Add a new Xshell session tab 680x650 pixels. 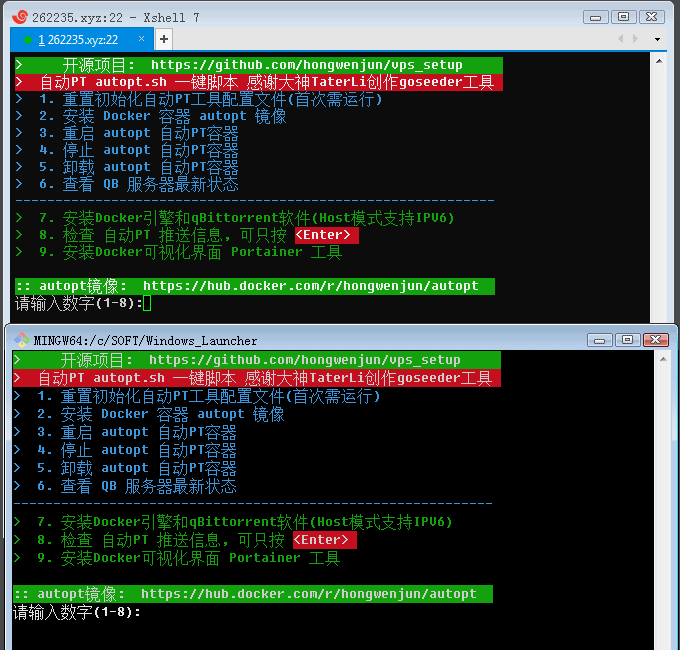point(164,39)
